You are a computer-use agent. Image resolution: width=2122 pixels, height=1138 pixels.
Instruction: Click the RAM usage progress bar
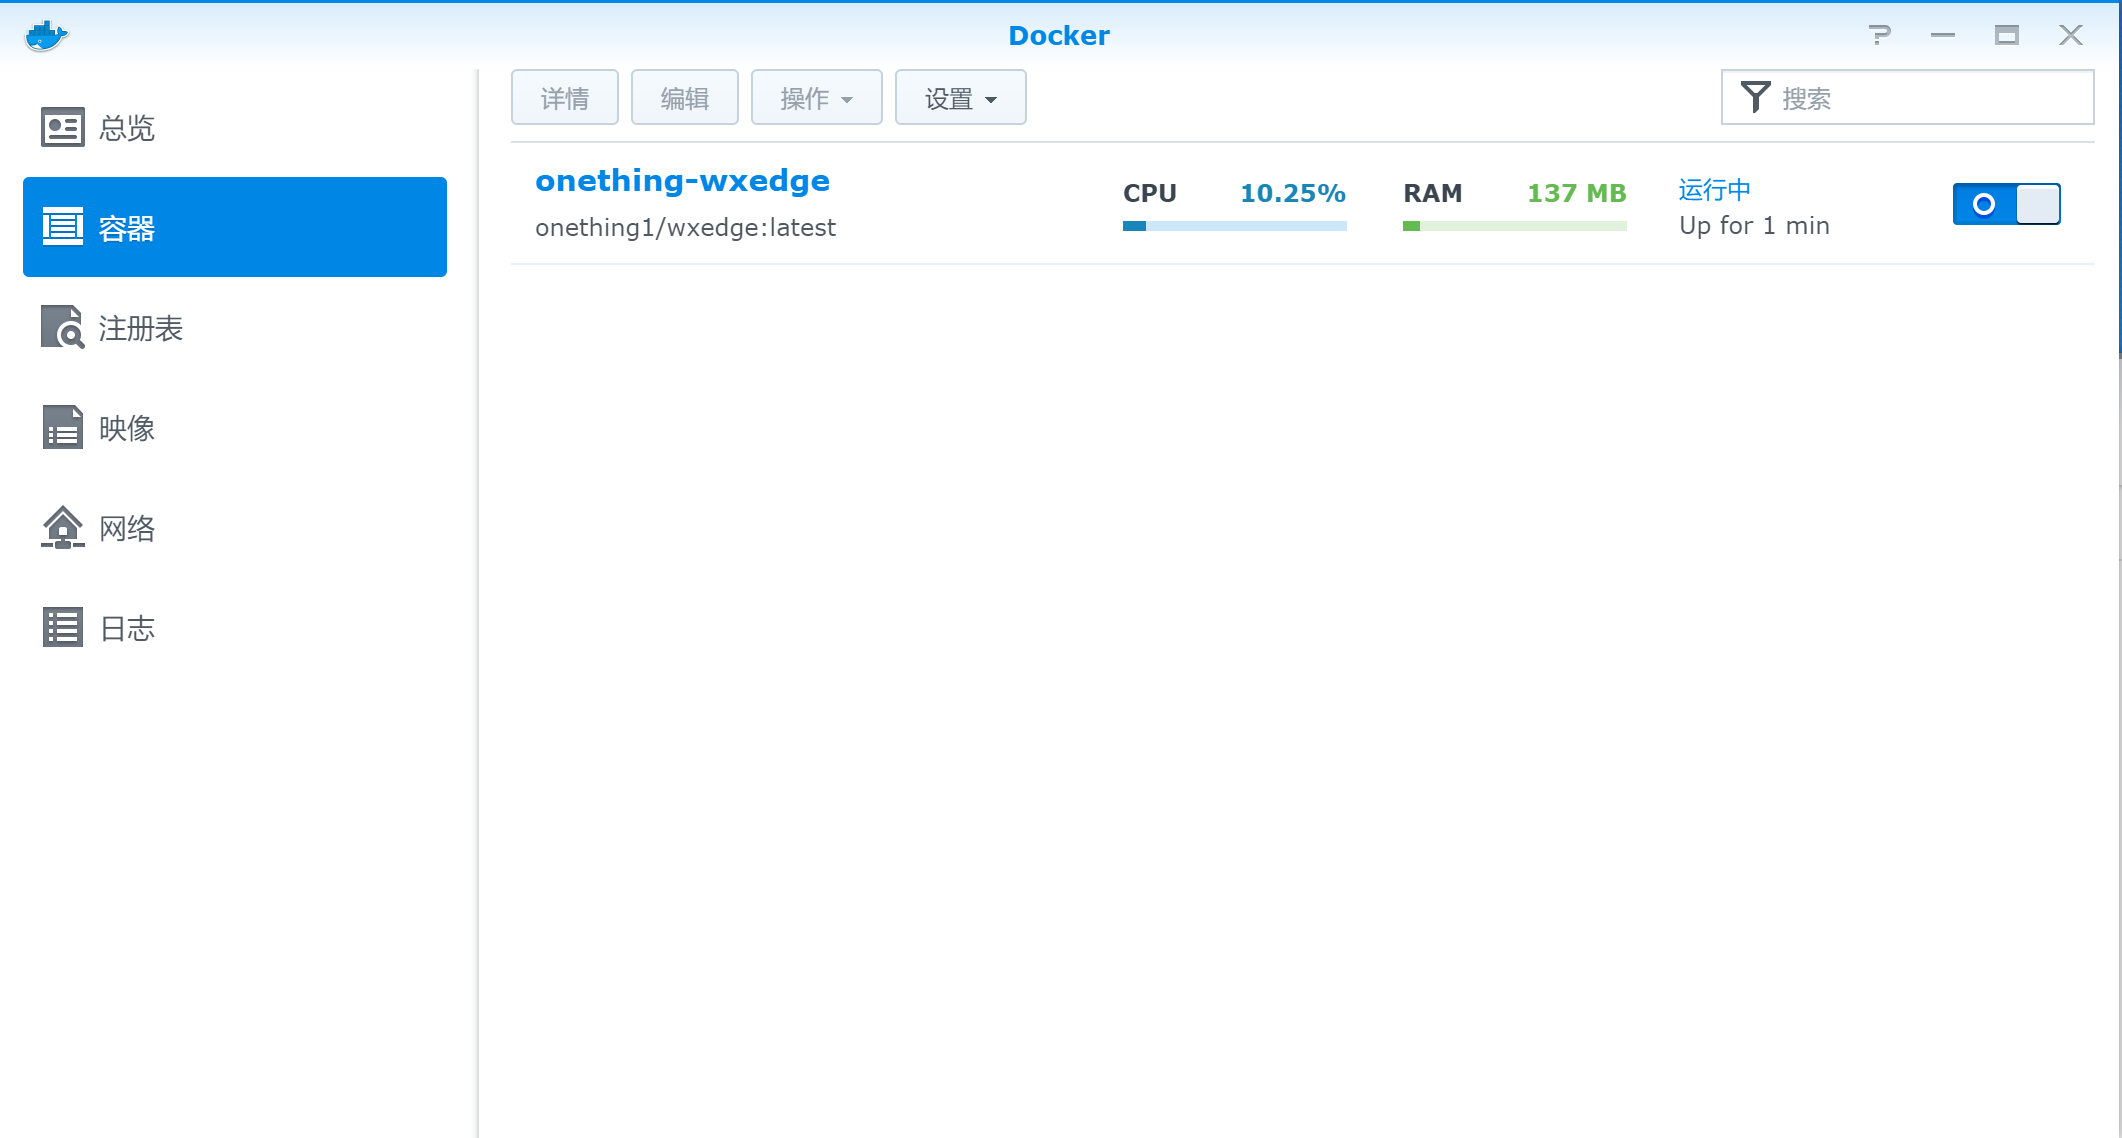(1514, 226)
